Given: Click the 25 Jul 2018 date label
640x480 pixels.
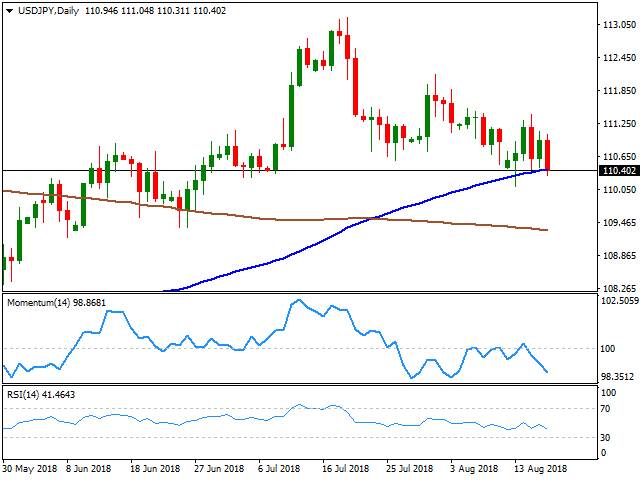Looking at the screenshot, I should tap(409, 469).
